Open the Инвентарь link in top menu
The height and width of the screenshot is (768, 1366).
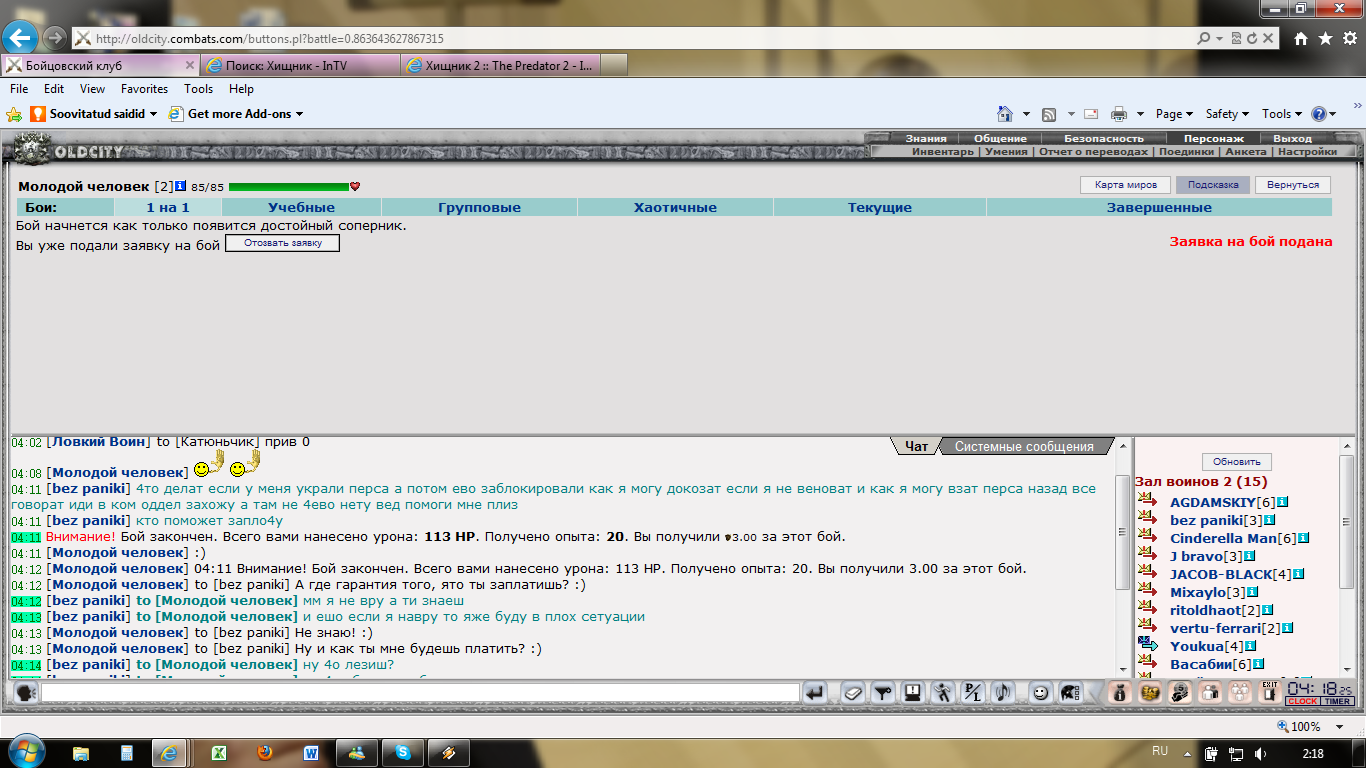coord(942,152)
